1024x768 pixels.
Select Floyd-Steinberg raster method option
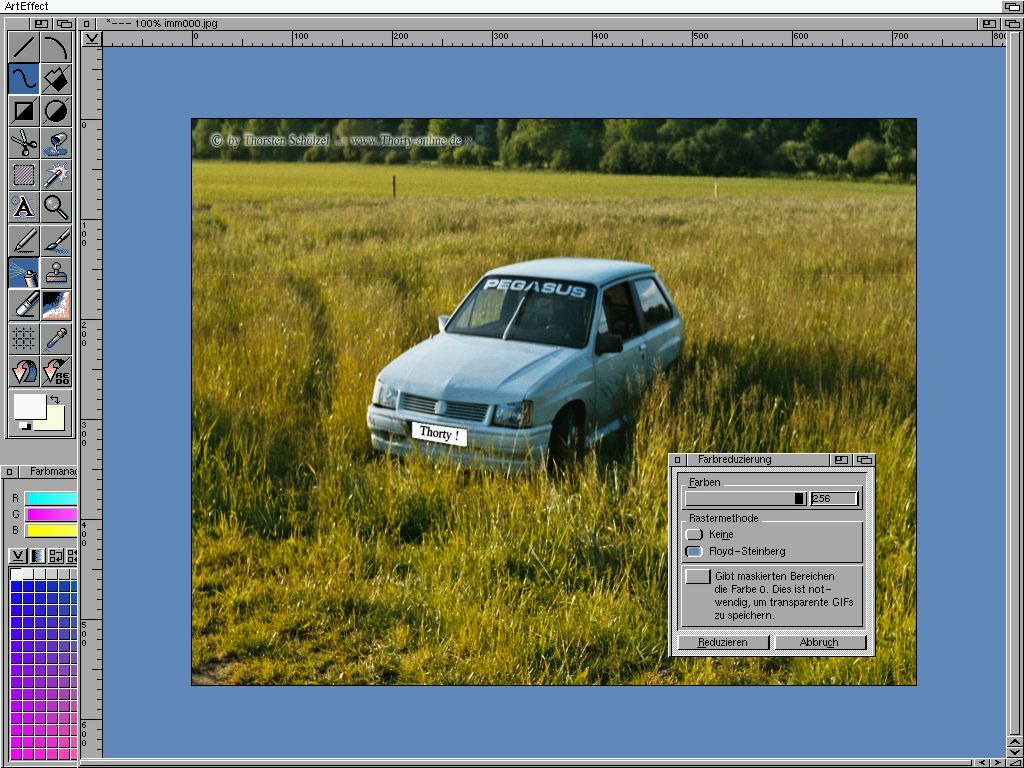pos(694,552)
